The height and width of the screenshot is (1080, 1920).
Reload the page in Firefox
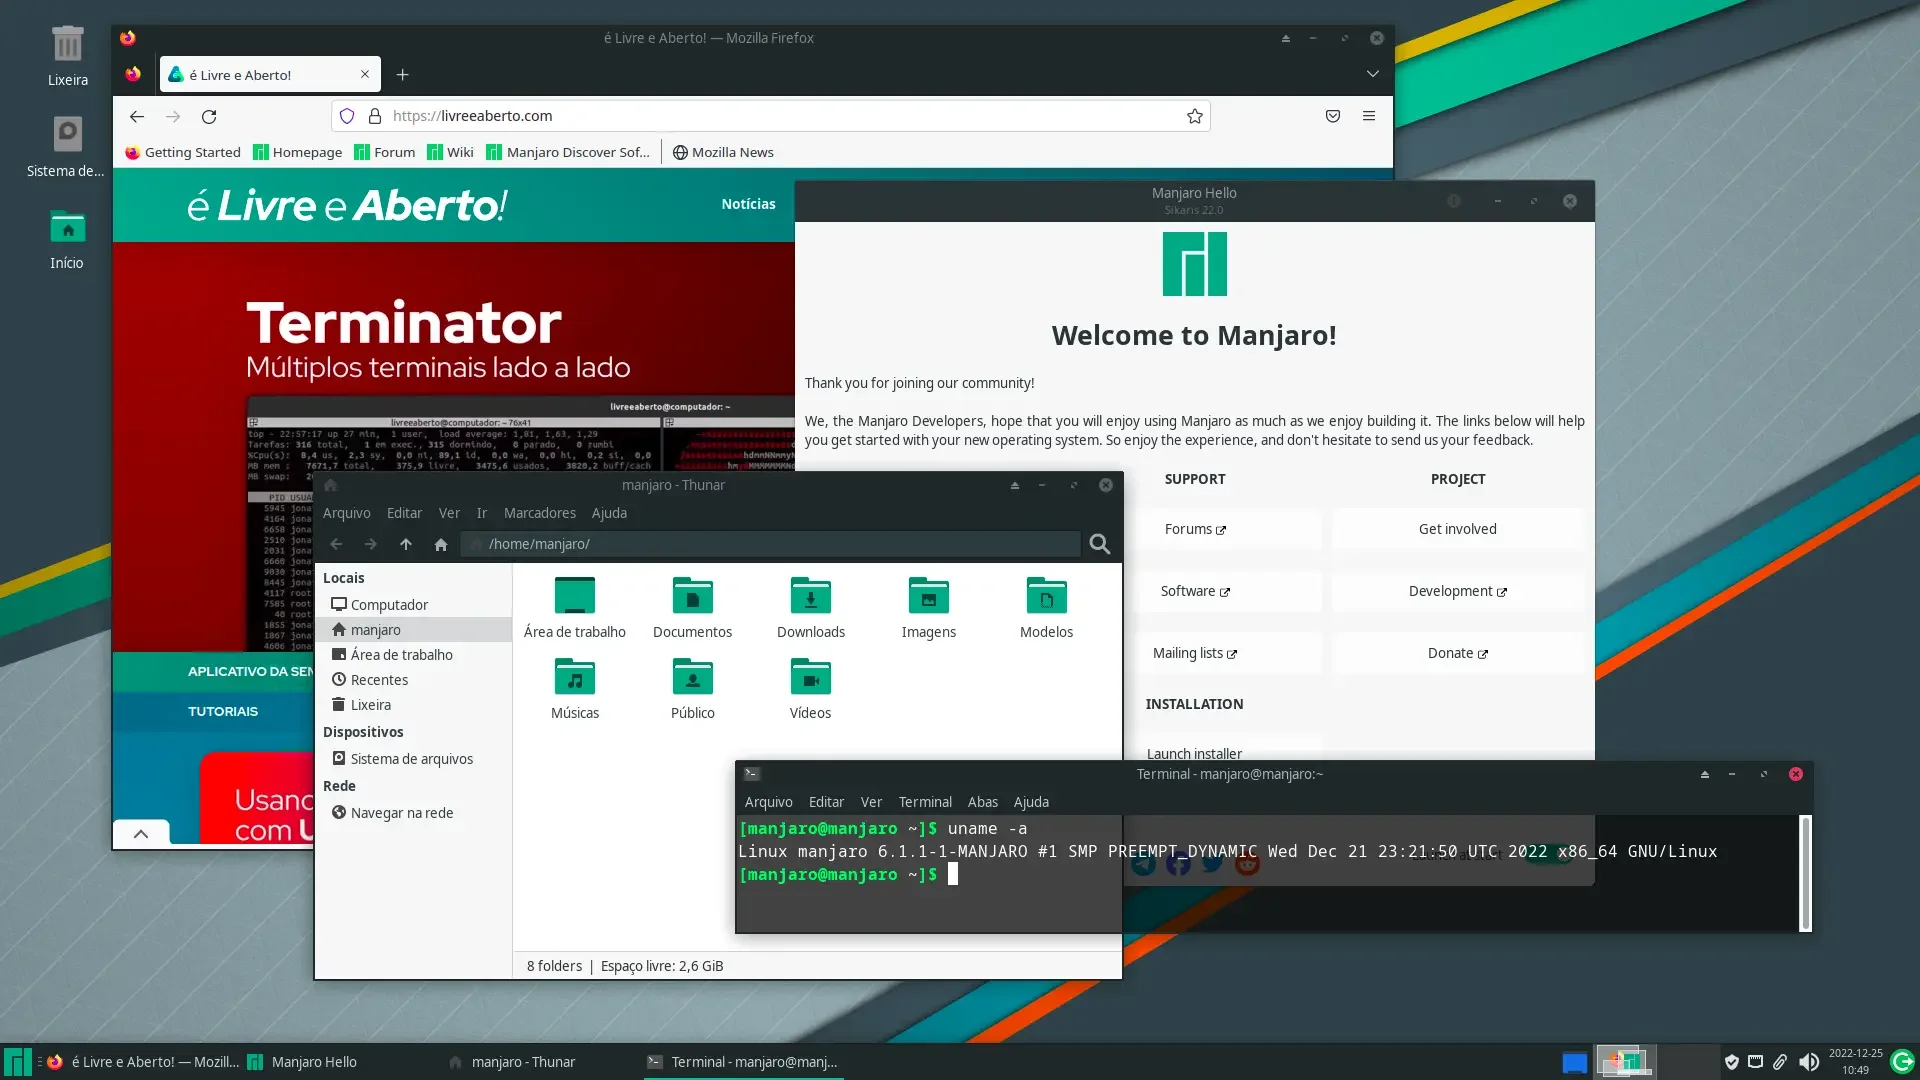point(209,117)
